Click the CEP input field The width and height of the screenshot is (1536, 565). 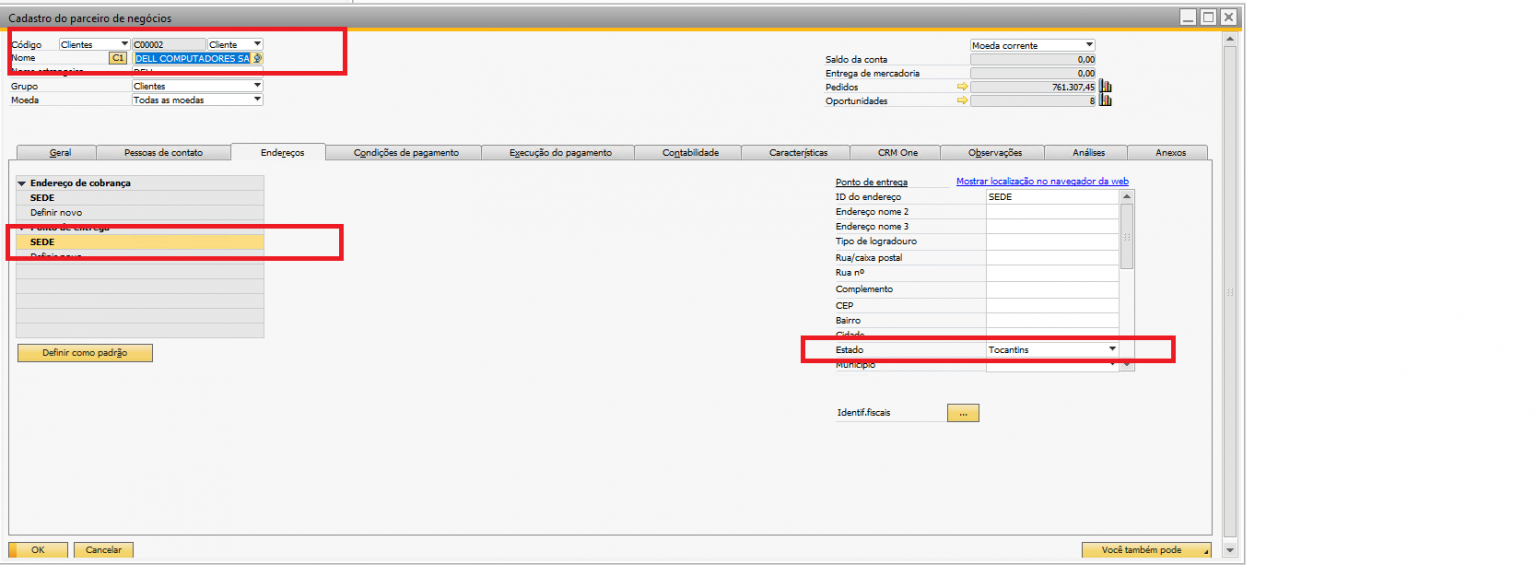tap(1051, 305)
